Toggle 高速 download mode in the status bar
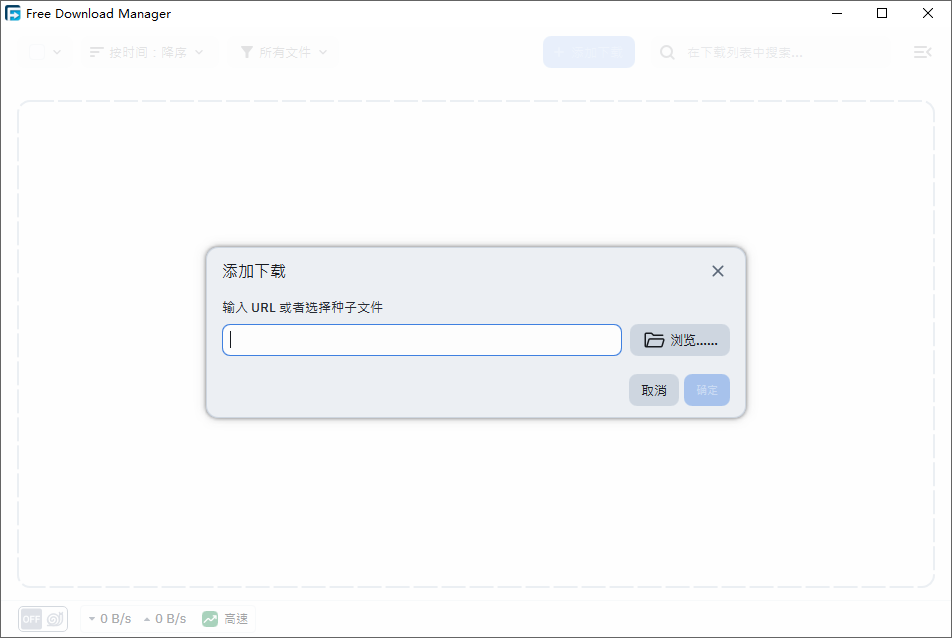Viewport: 952px width, 638px height. click(x=236, y=618)
